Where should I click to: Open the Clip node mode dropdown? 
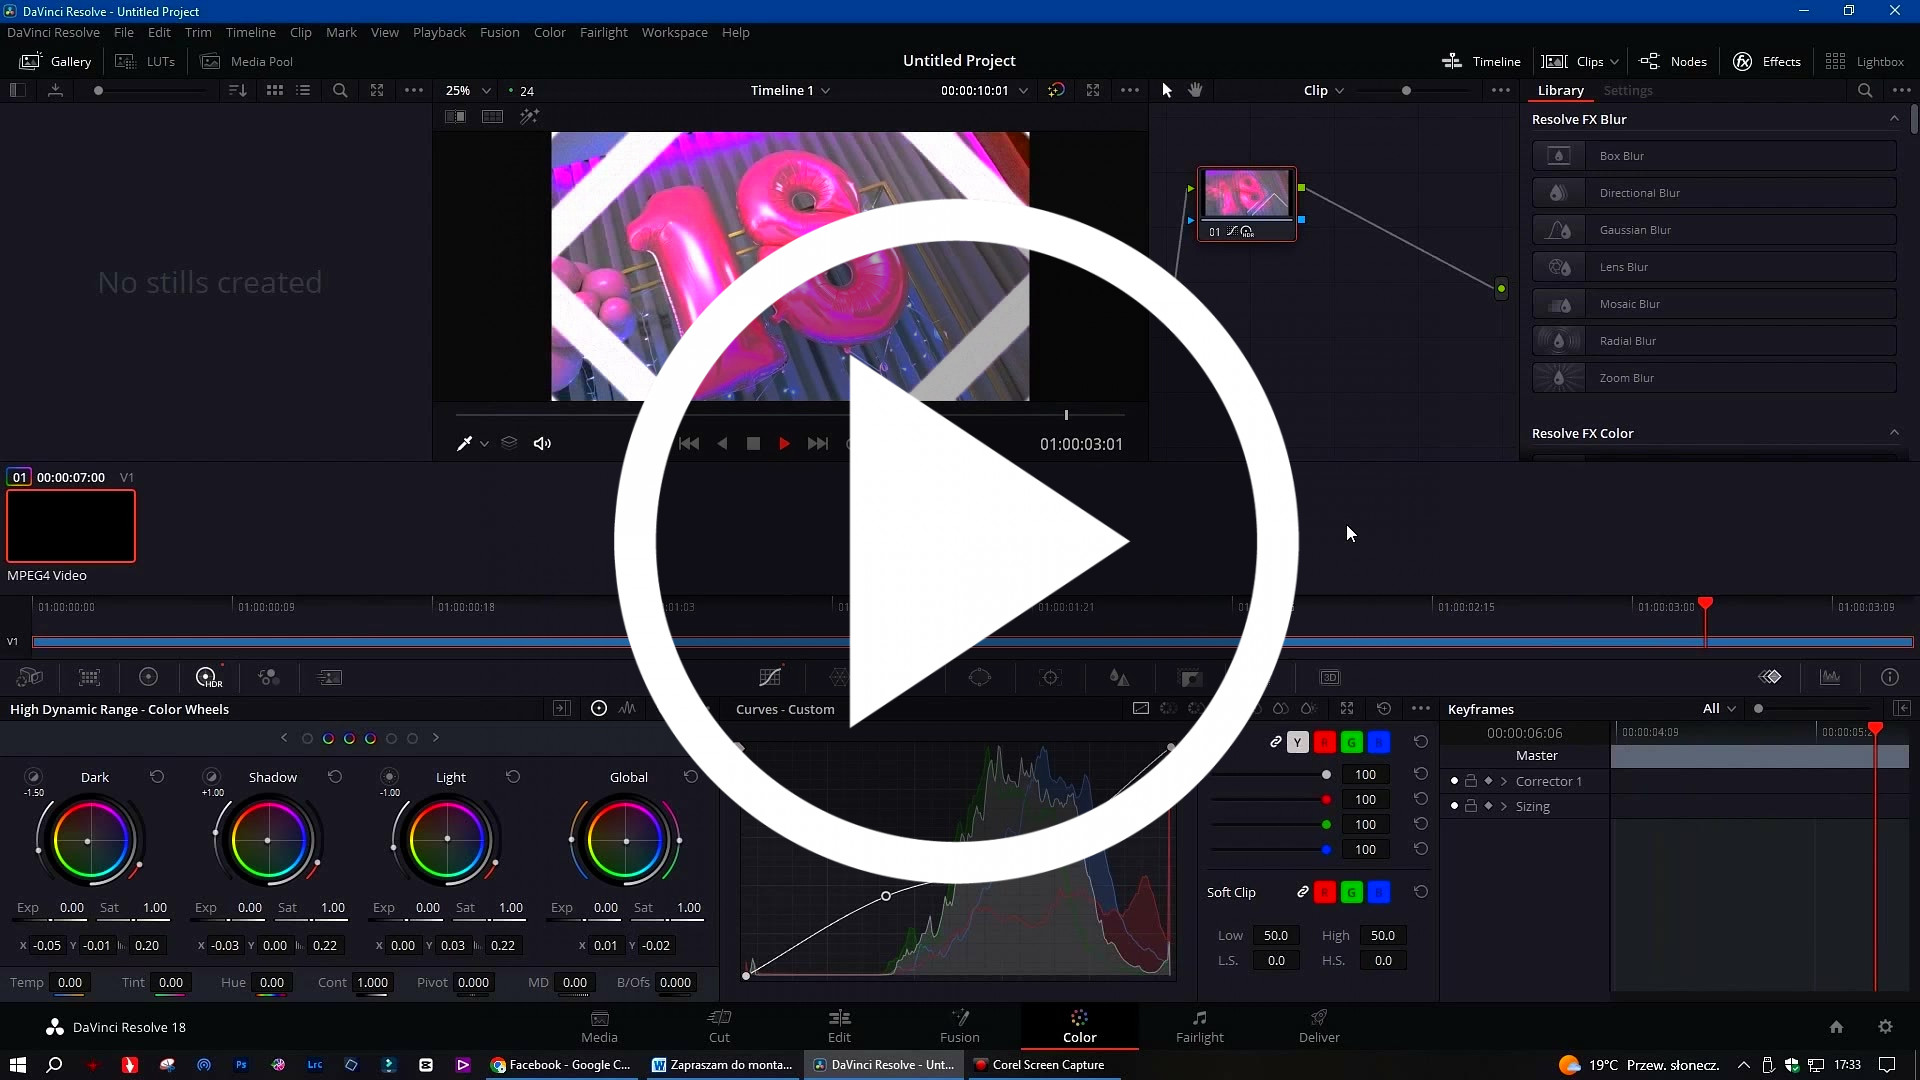coord(1323,90)
